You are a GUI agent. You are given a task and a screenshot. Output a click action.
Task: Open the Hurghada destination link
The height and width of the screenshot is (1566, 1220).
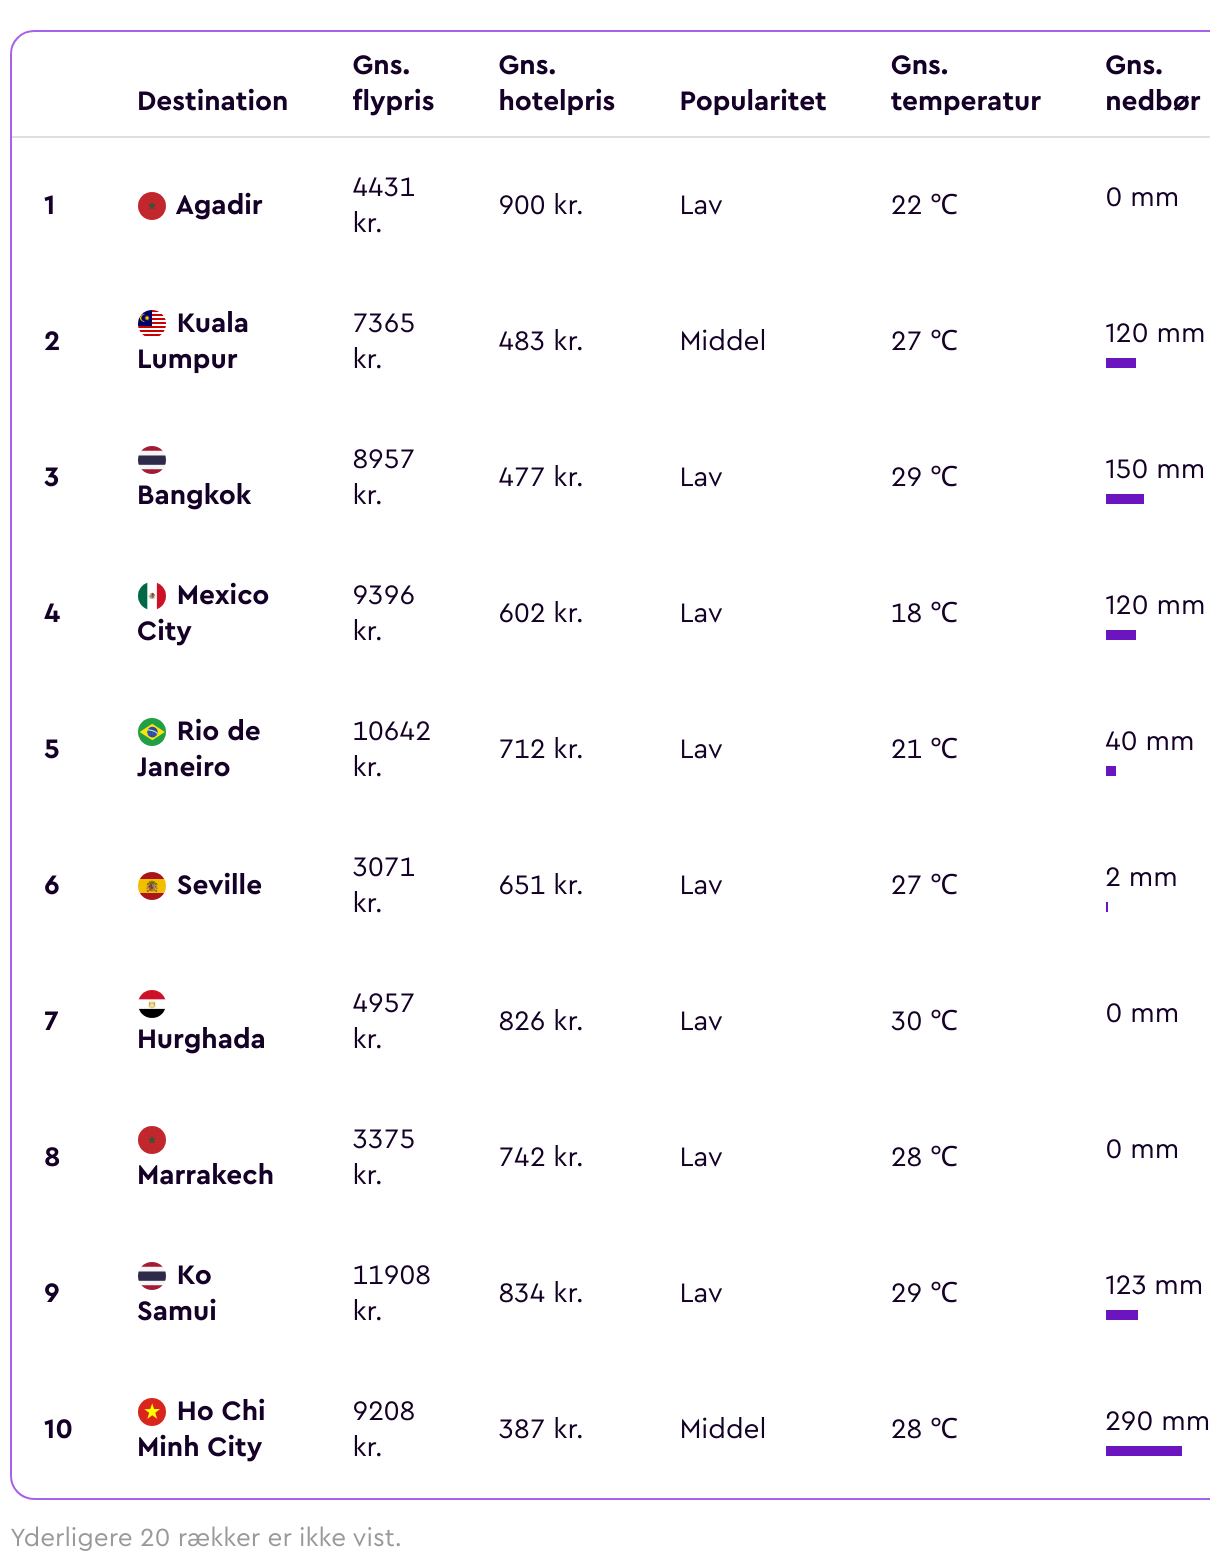201,1039
